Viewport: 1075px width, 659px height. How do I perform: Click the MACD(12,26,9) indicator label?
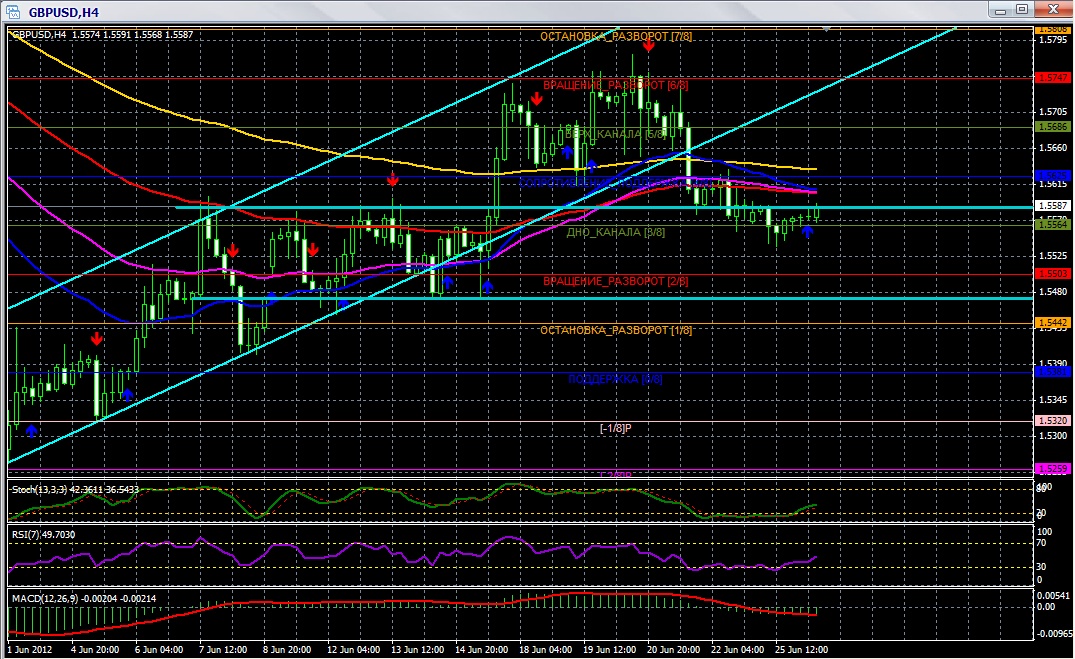[x=84, y=599]
